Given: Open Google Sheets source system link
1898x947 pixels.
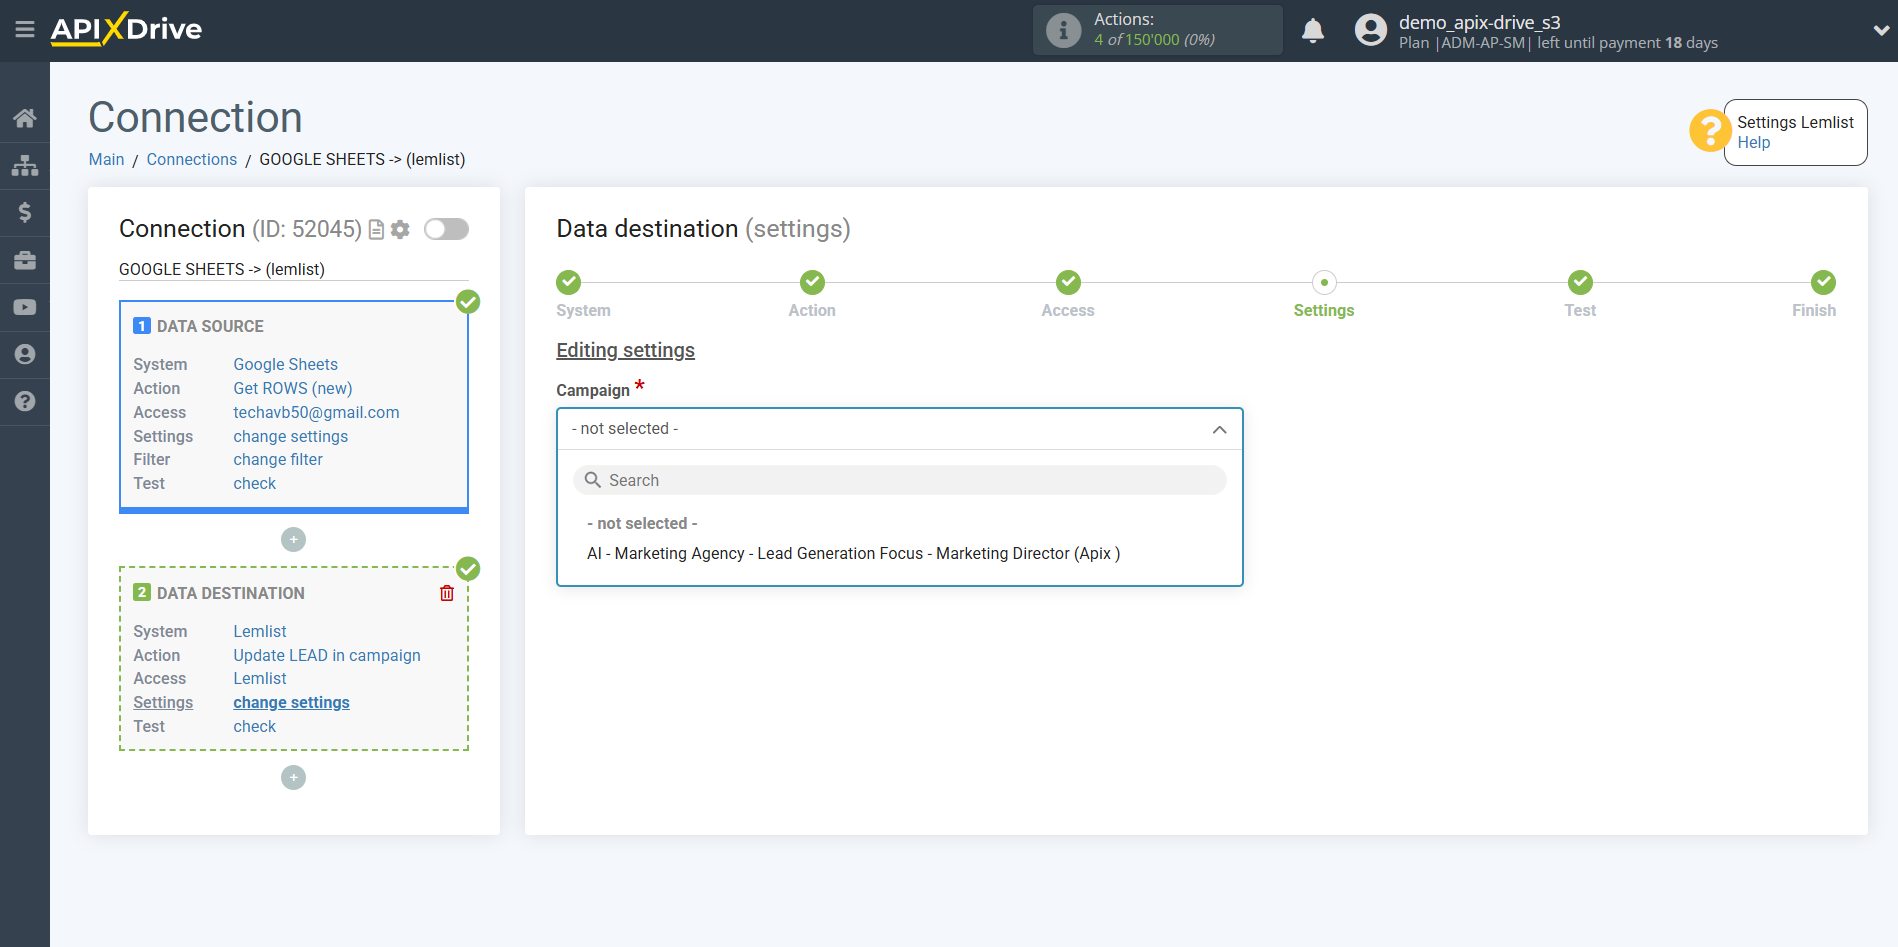Looking at the screenshot, I should coord(285,364).
